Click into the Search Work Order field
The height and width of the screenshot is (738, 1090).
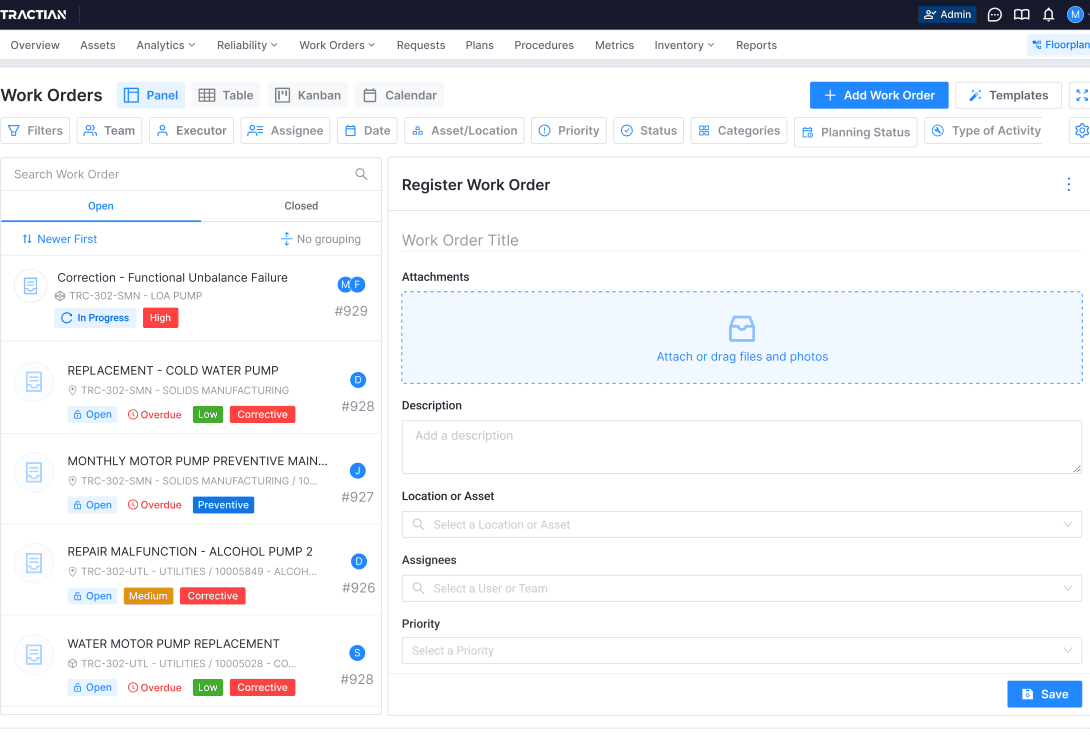(190, 174)
